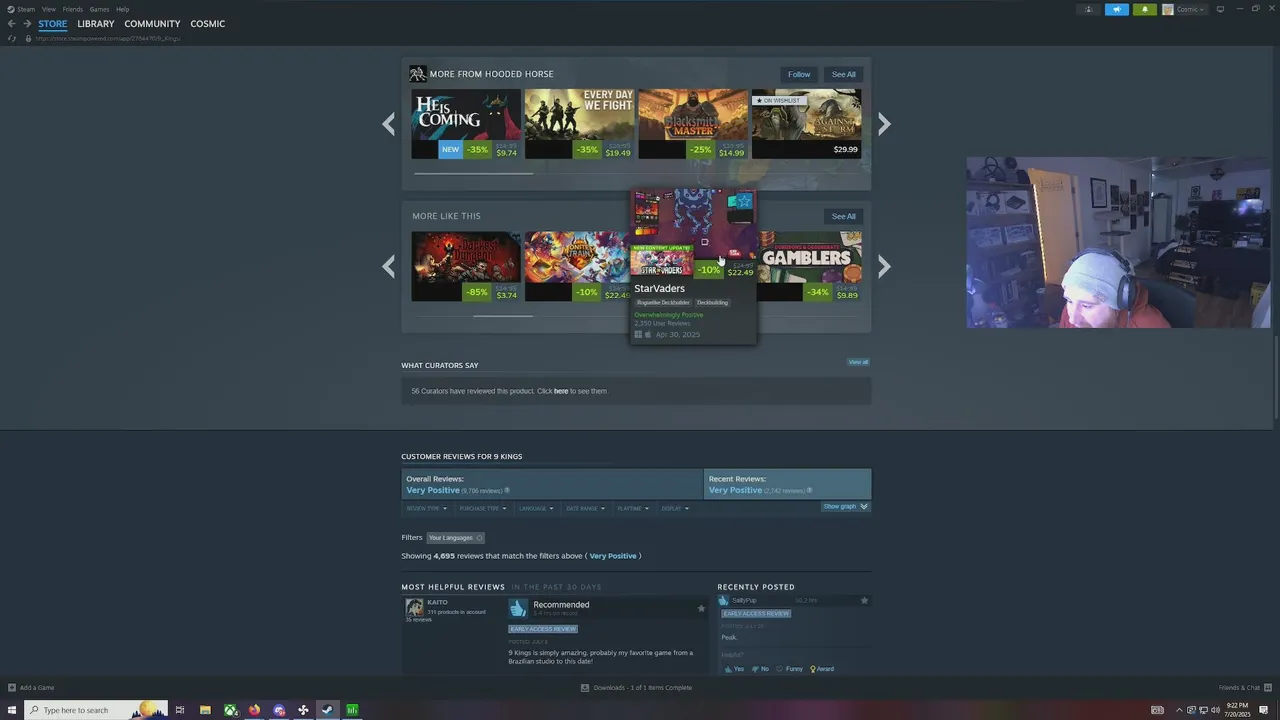
Task: Open the Gamblers game capsule
Action: click(810, 266)
